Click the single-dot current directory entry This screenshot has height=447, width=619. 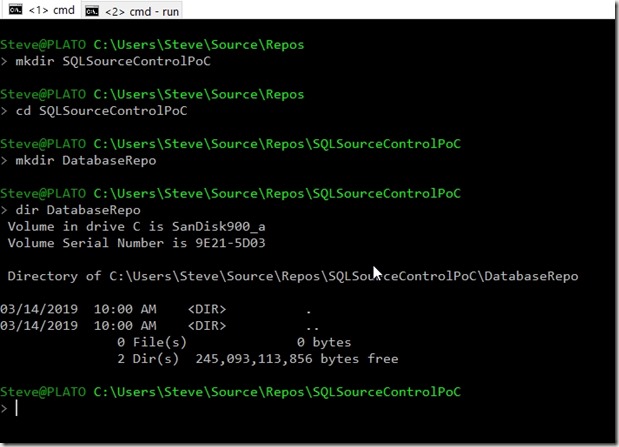(308, 308)
